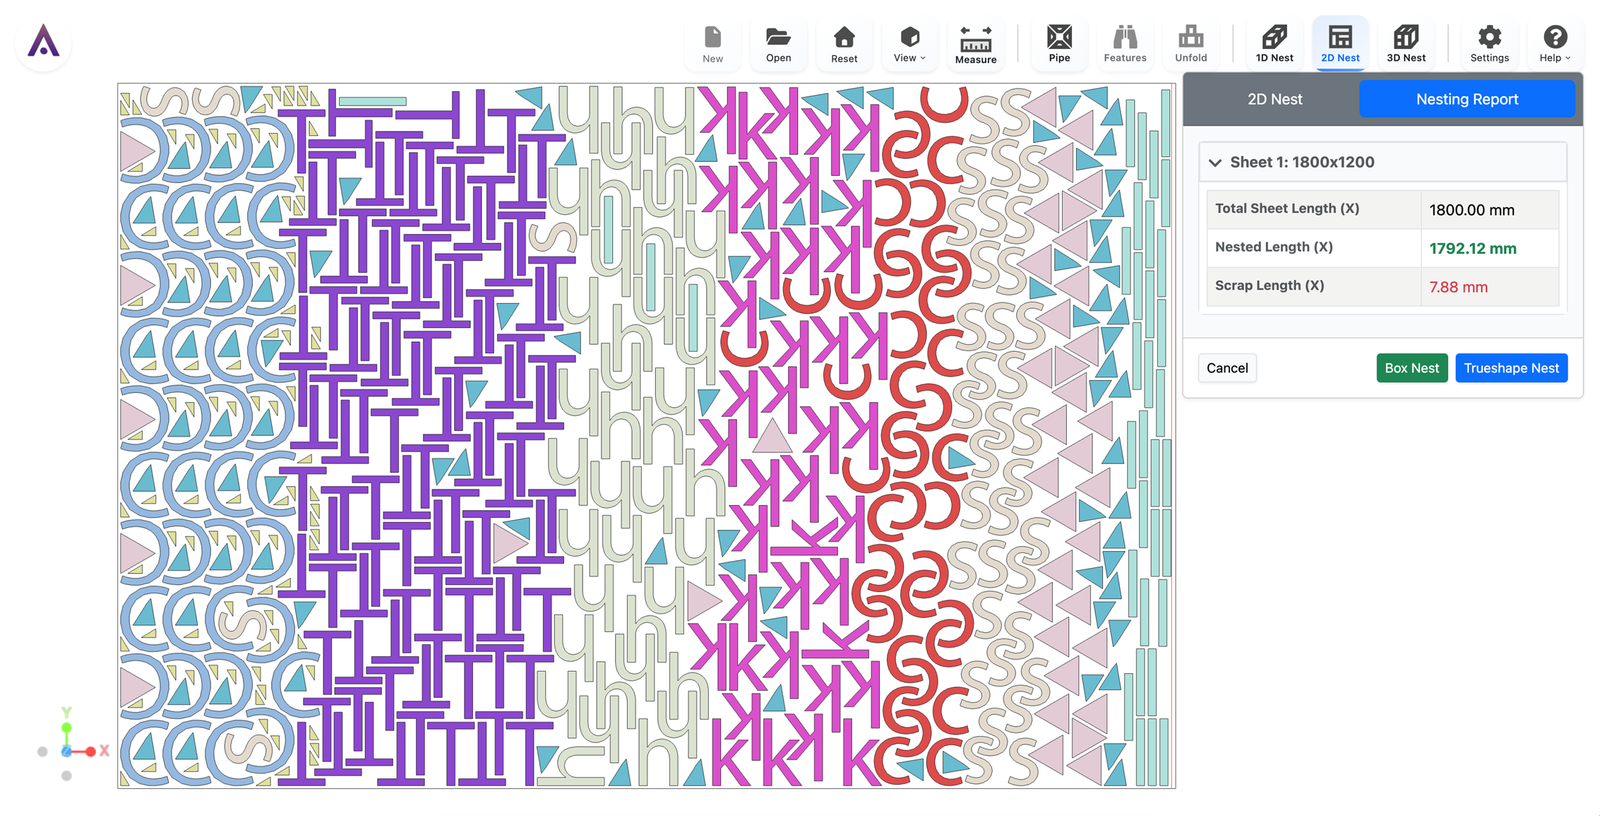Click the Nested Length (X) label
The height and width of the screenshot is (816, 1600).
point(1274,247)
